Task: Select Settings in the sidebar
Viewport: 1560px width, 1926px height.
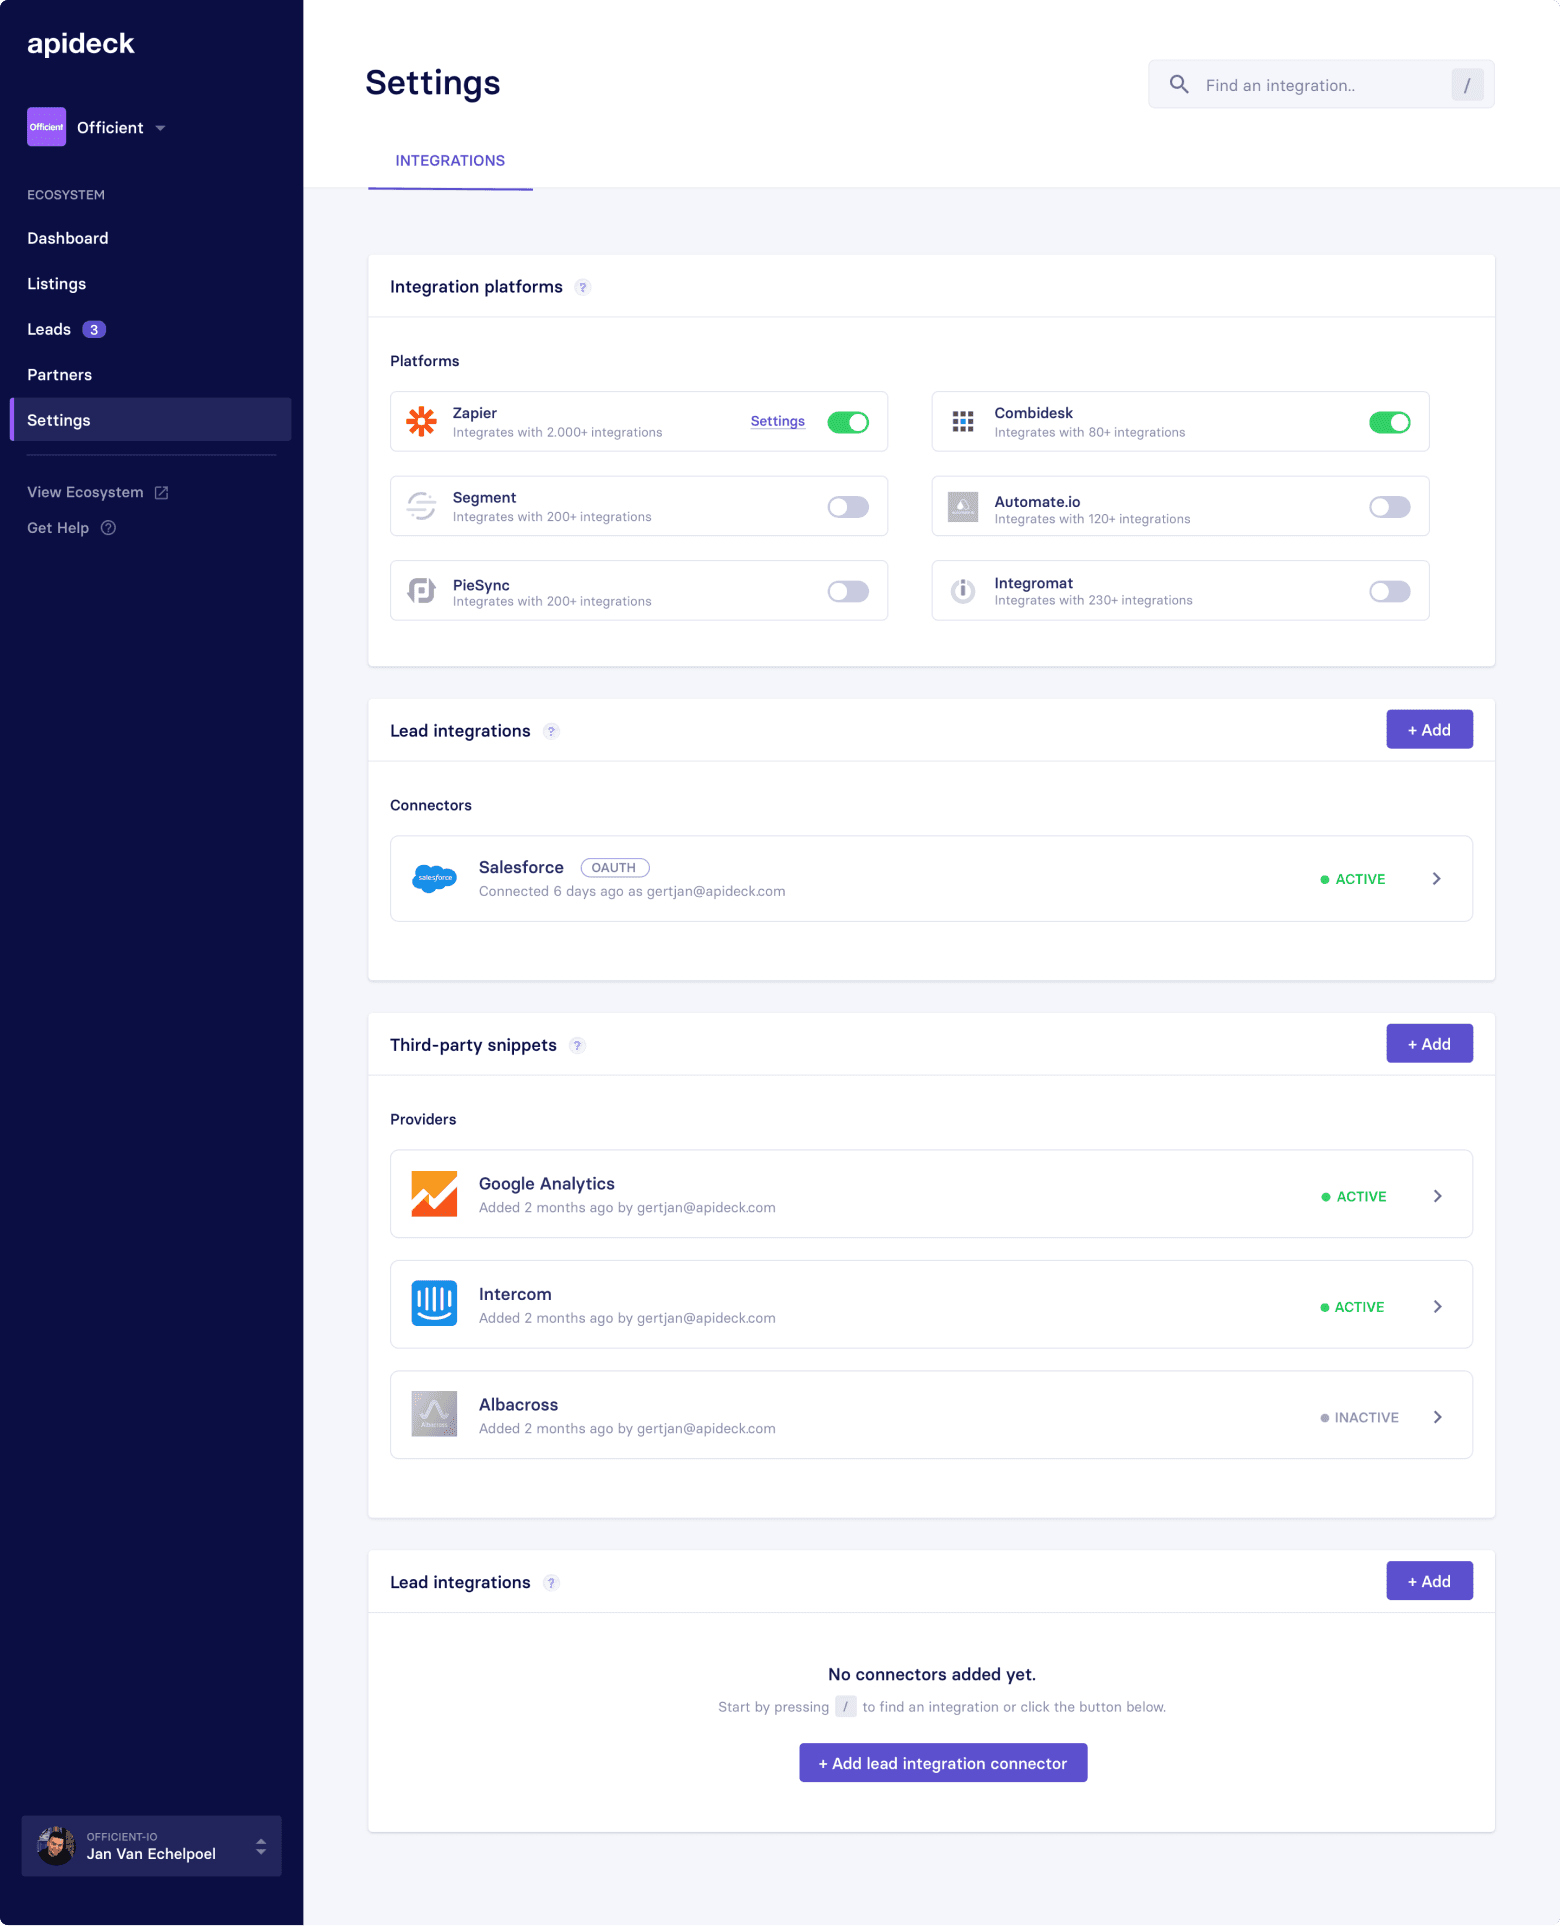Action: pyautogui.click(x=151, y=420)
